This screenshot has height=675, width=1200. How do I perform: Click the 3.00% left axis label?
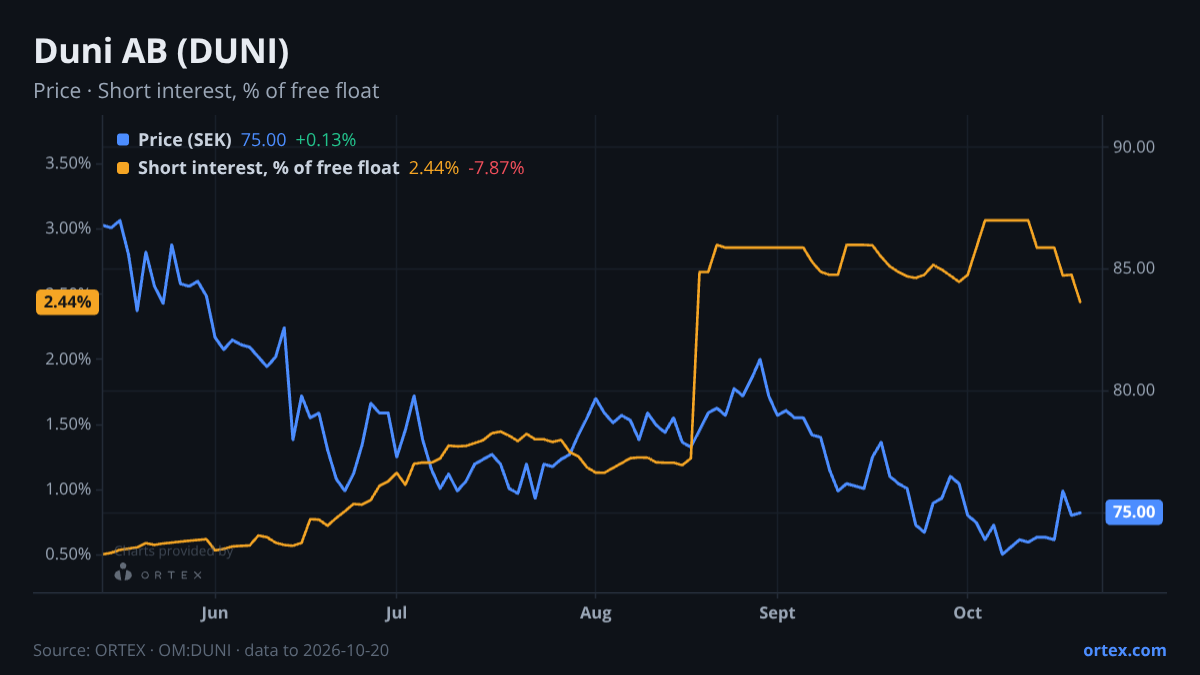(x=68, y=228)
